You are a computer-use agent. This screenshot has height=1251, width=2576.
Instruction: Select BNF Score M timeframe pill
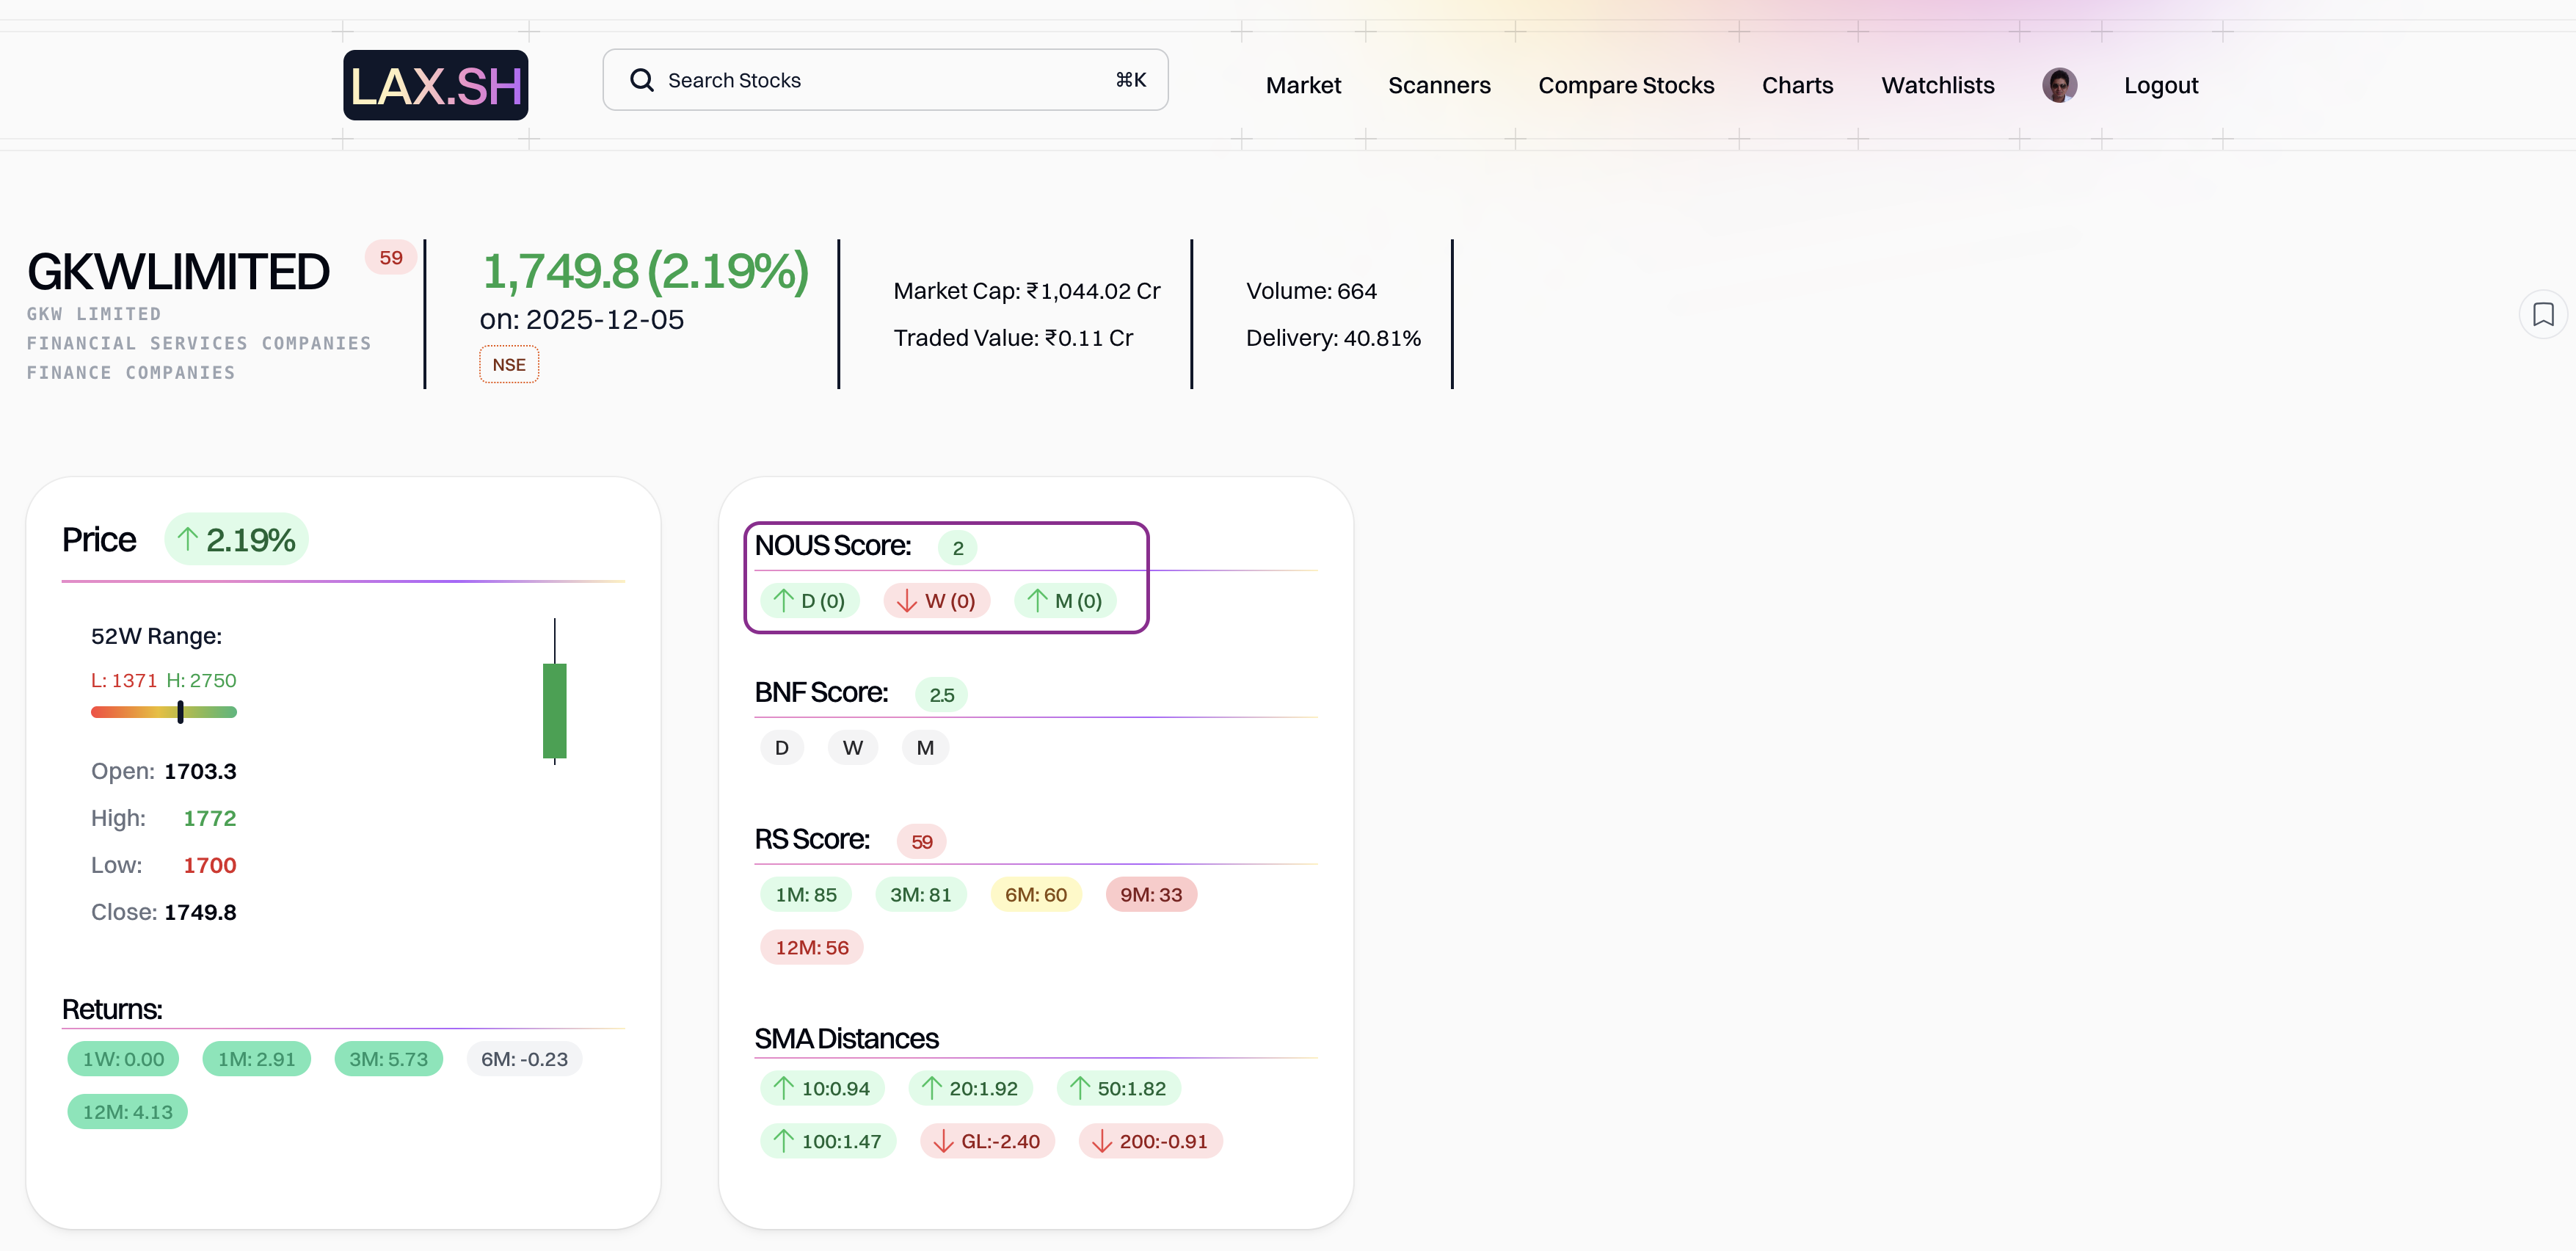[x=925, y=748]
